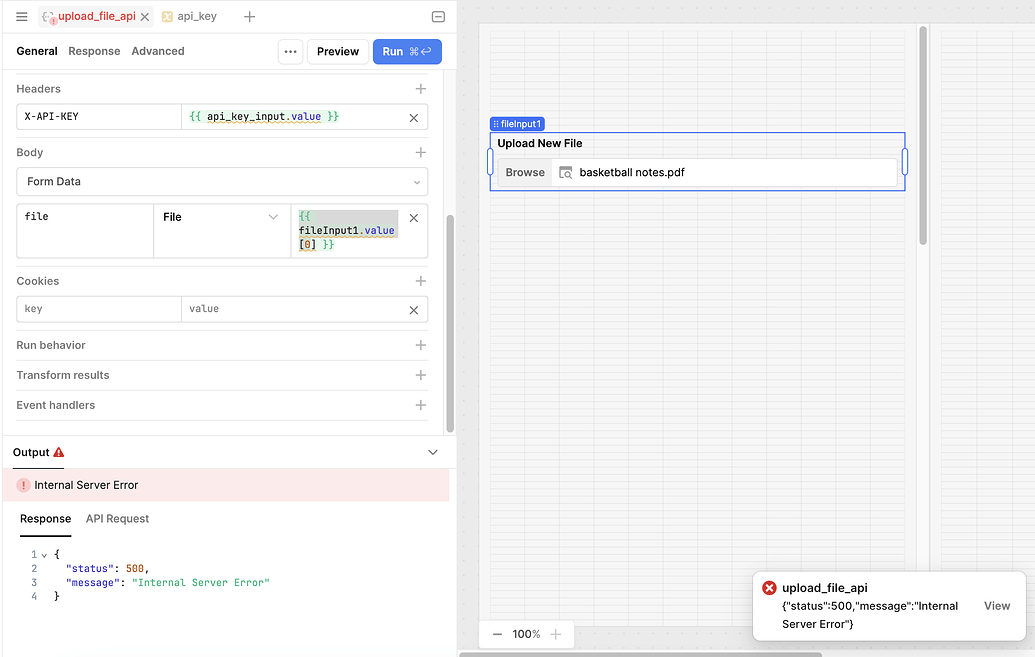The width and height of the screenshot is (1035, 657).
Task: Click the 100% zoom level
Action: coord(526,635)
